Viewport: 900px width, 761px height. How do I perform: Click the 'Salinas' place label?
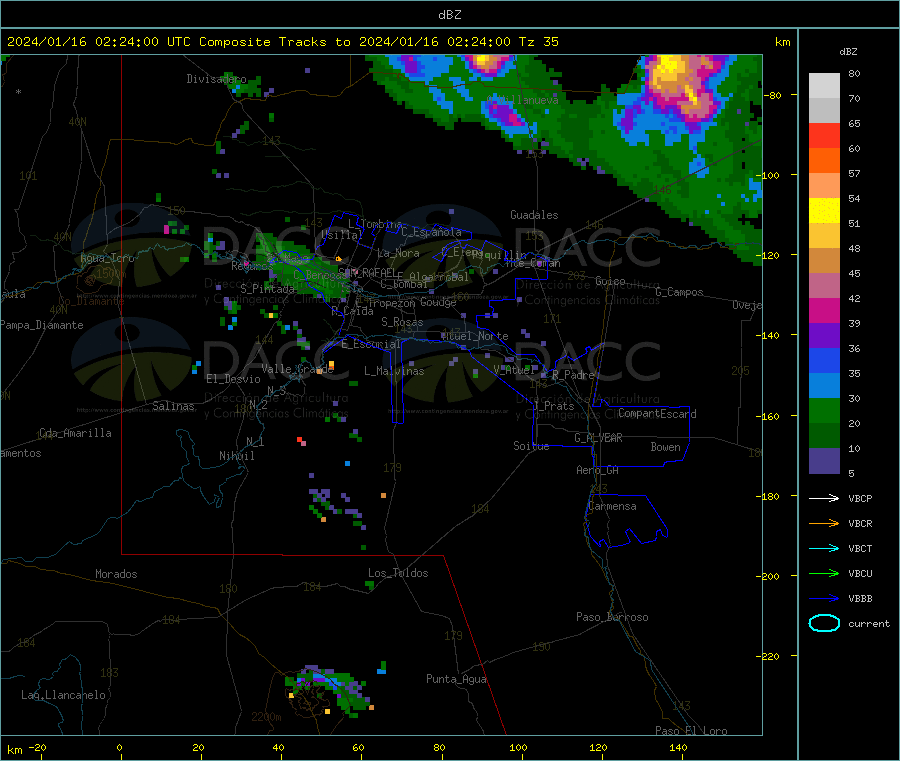click(173, 406)
